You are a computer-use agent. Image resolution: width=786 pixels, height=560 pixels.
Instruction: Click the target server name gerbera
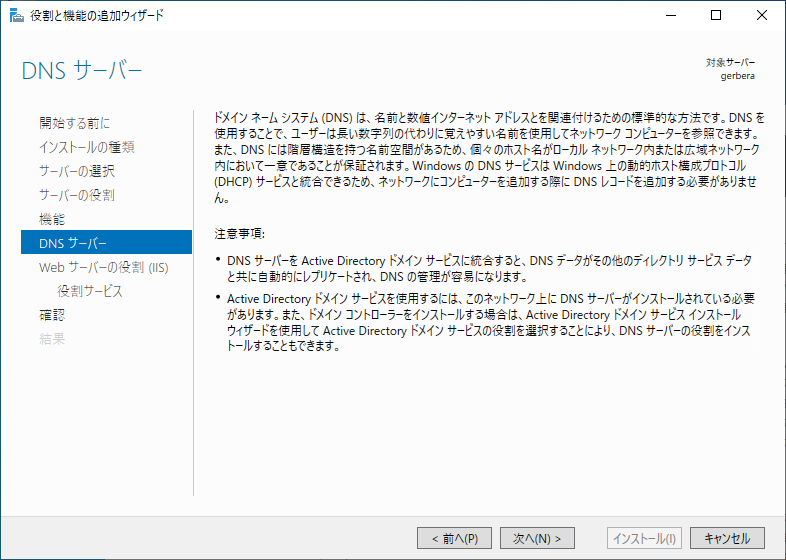point(737,76)
